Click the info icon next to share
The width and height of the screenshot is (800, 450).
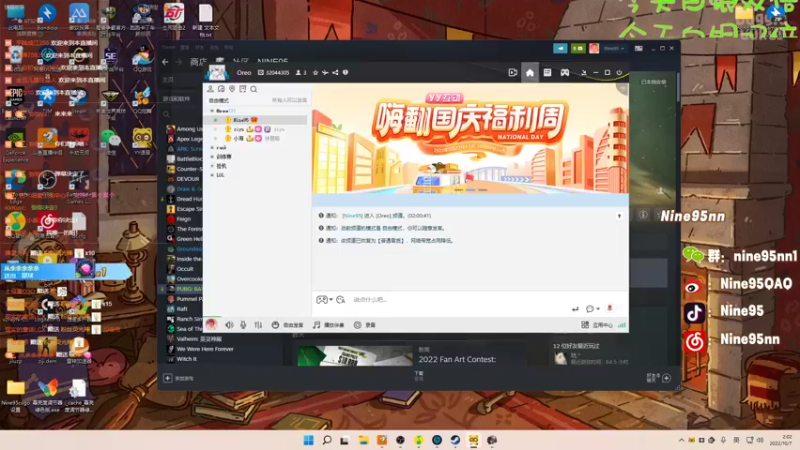click(x=345, y=72)
